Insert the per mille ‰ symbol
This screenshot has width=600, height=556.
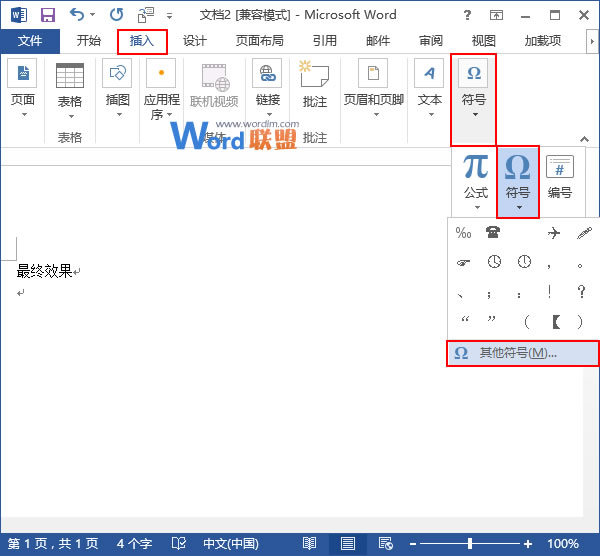tap(463, 232)
